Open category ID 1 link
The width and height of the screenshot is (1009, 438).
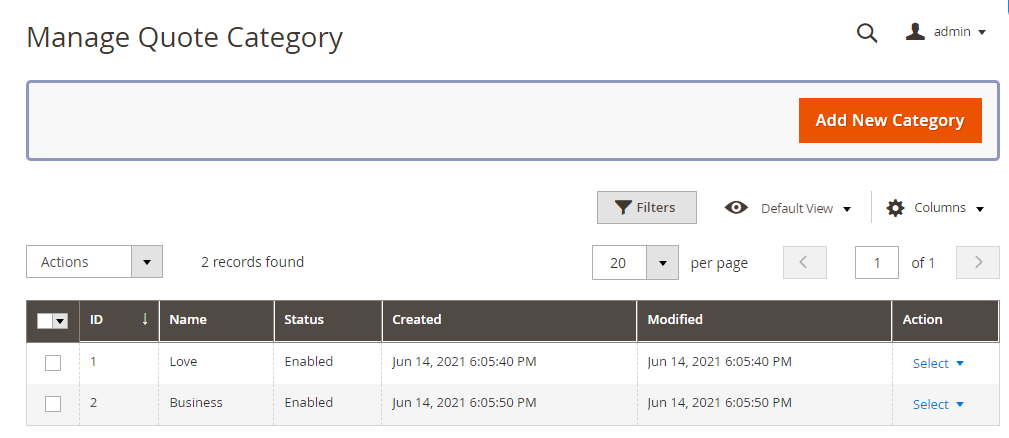click(x=93, y=362)
